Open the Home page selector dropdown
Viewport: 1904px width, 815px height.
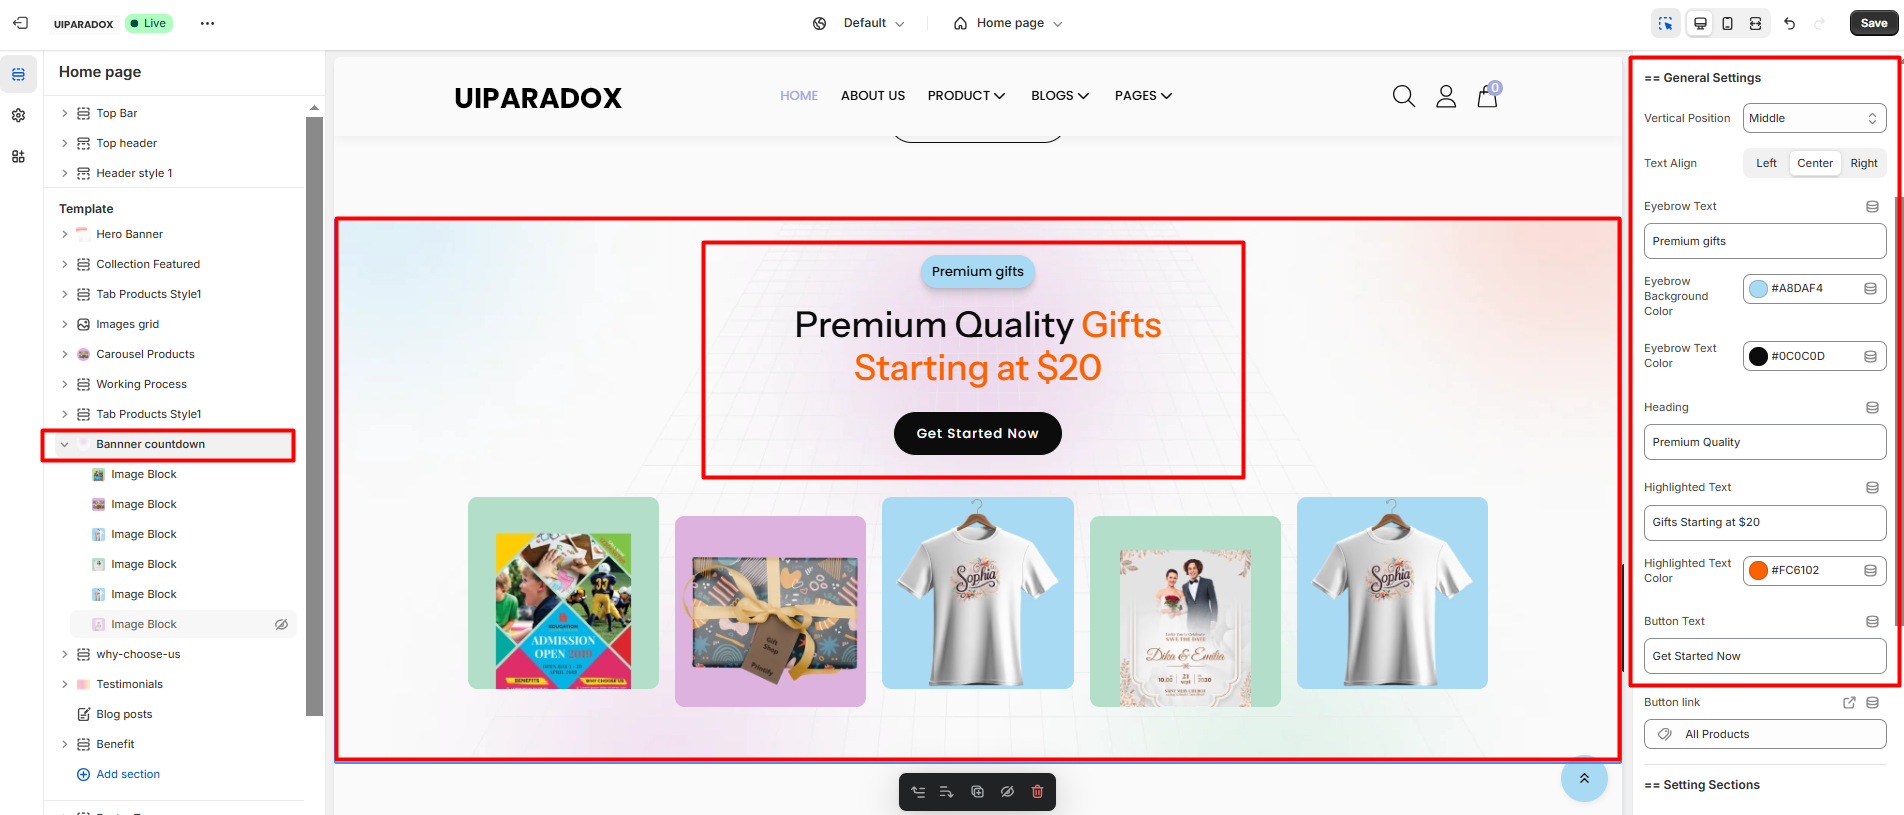point(1008,23)
